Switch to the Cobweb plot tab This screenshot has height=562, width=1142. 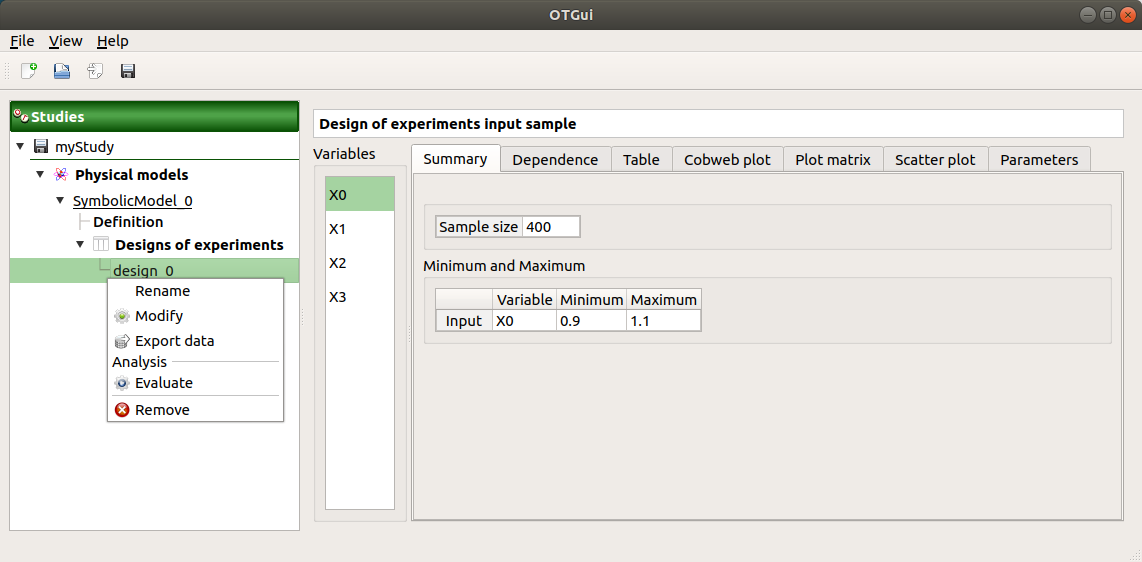(727, 160)
